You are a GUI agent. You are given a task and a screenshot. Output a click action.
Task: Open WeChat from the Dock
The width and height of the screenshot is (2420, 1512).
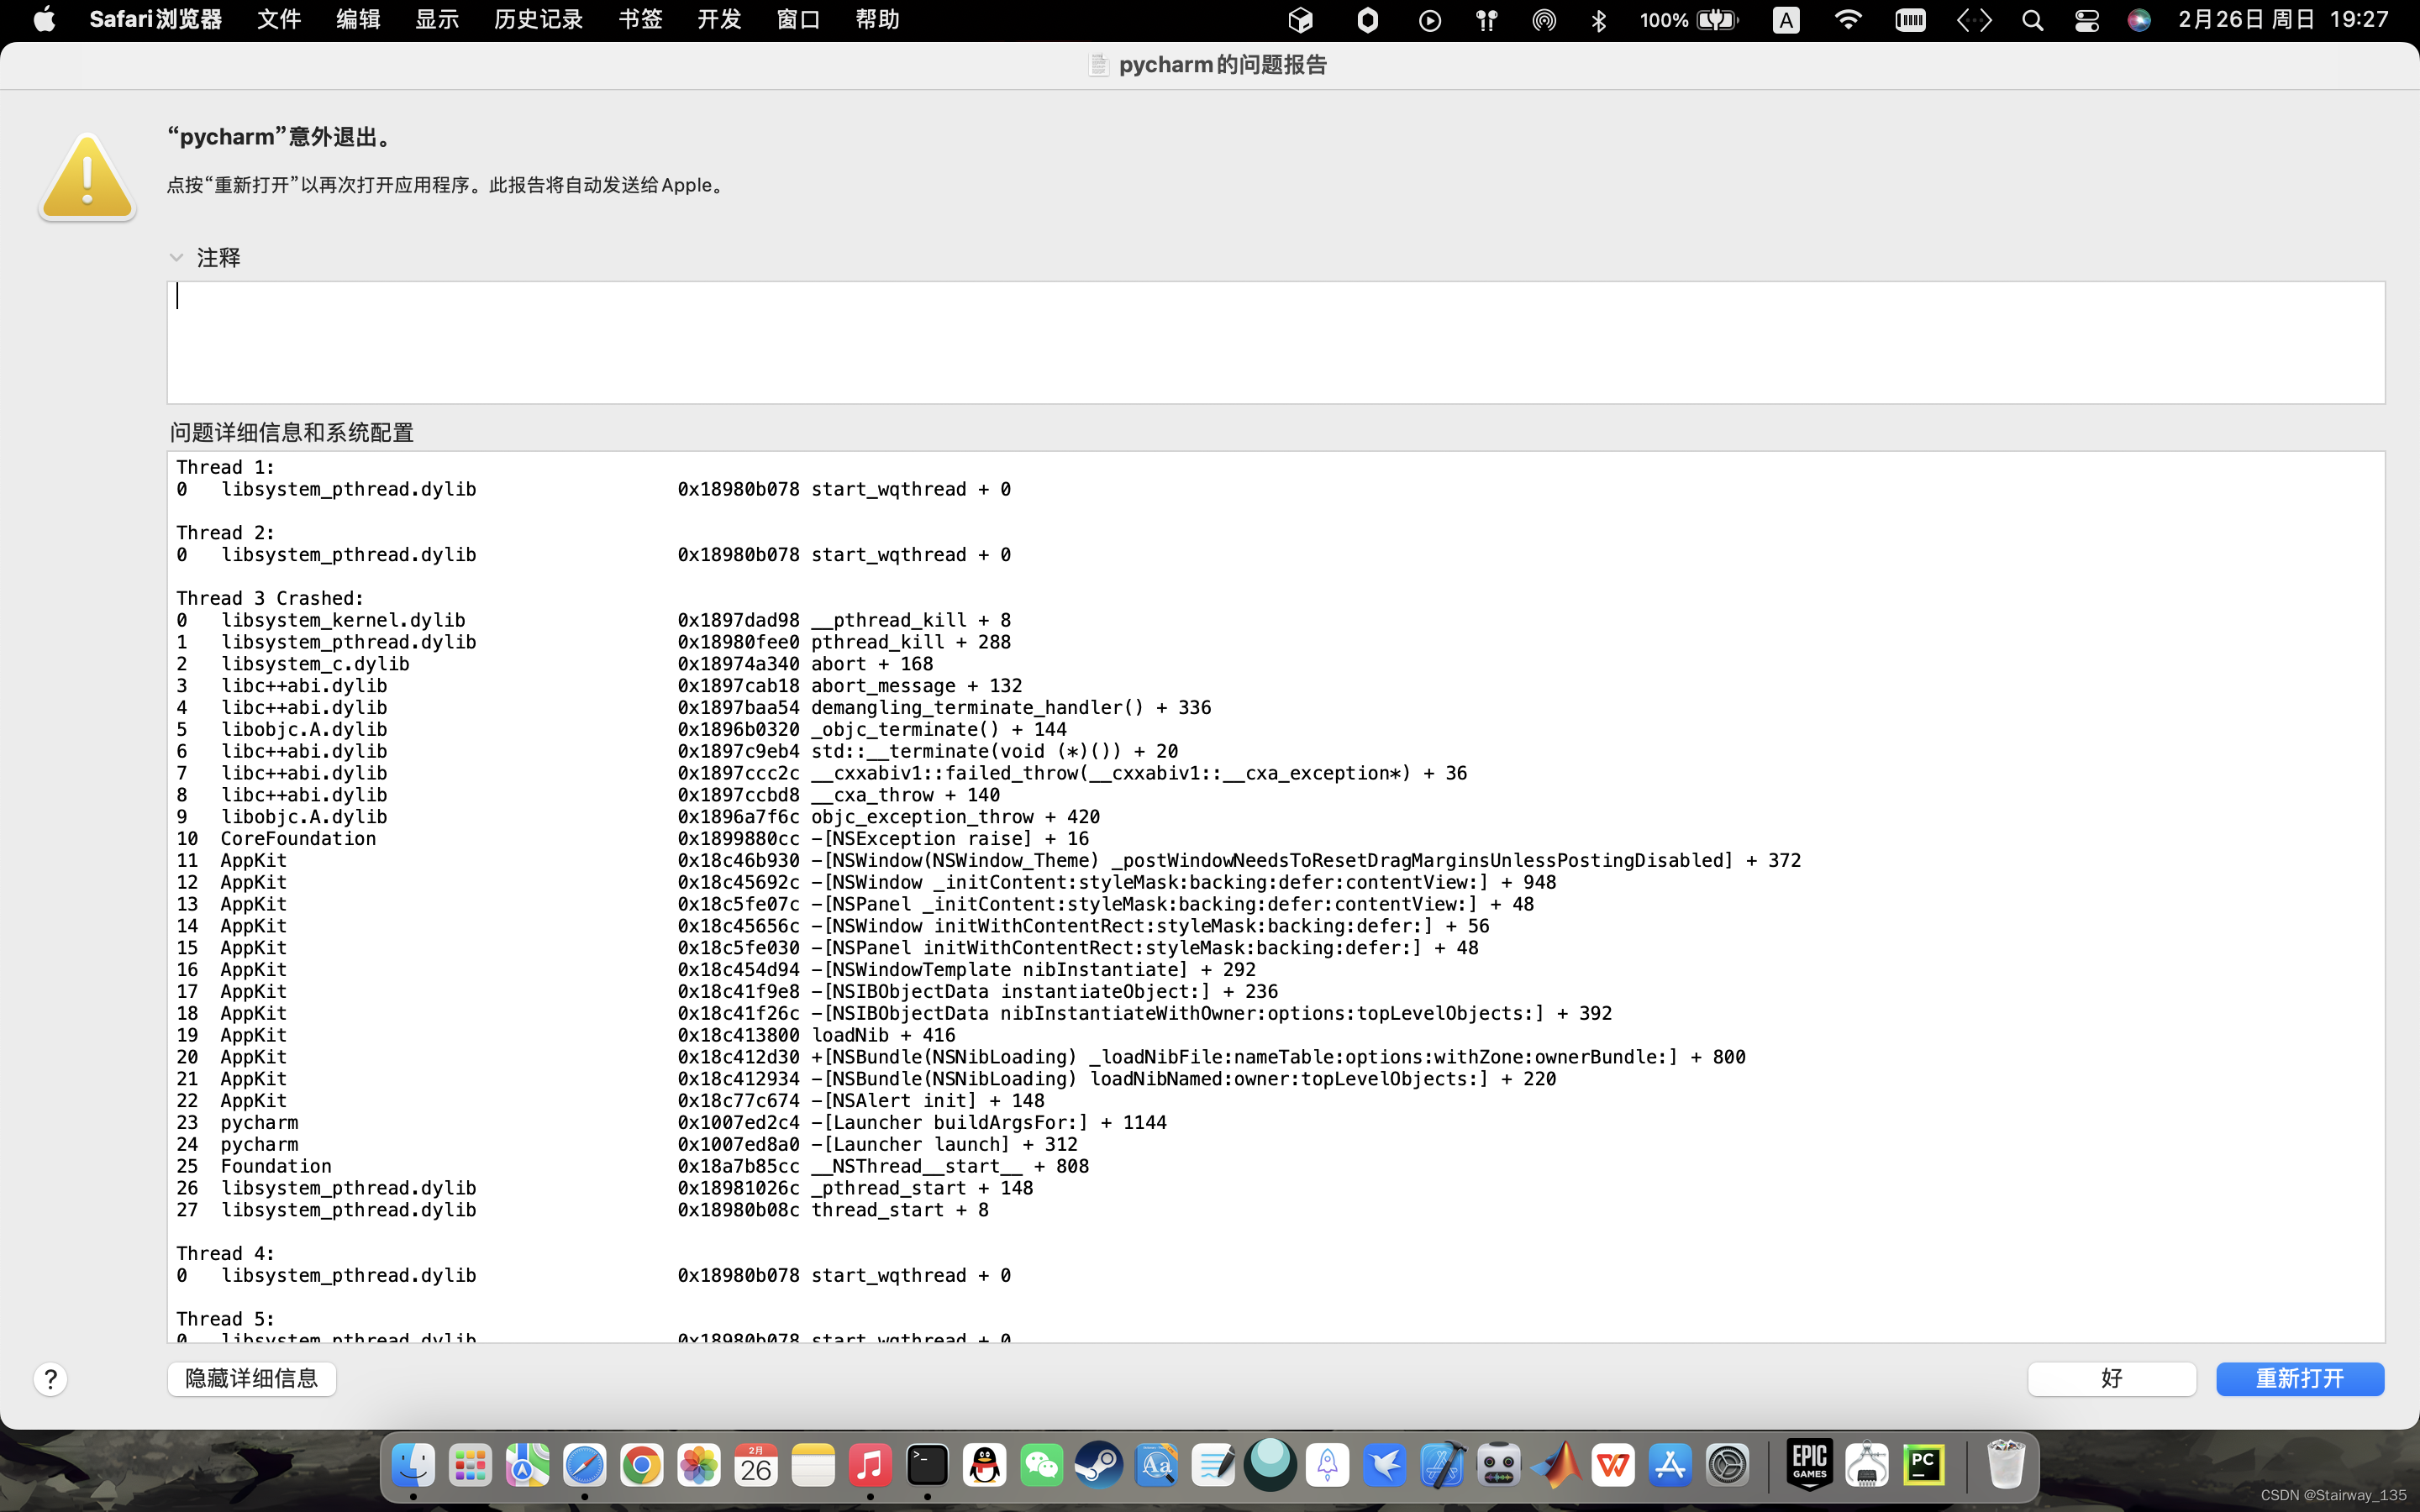(x=1042, y=1465)
